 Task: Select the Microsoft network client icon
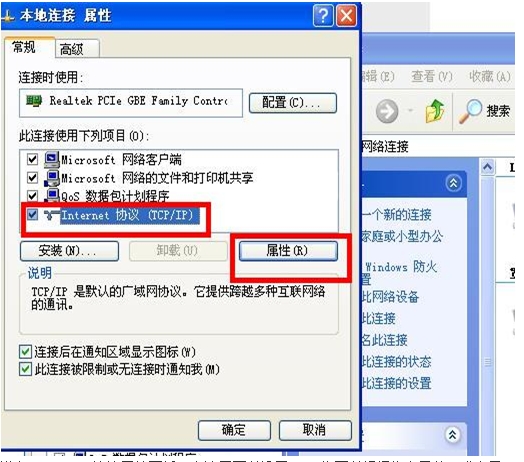tap(52, 160)
